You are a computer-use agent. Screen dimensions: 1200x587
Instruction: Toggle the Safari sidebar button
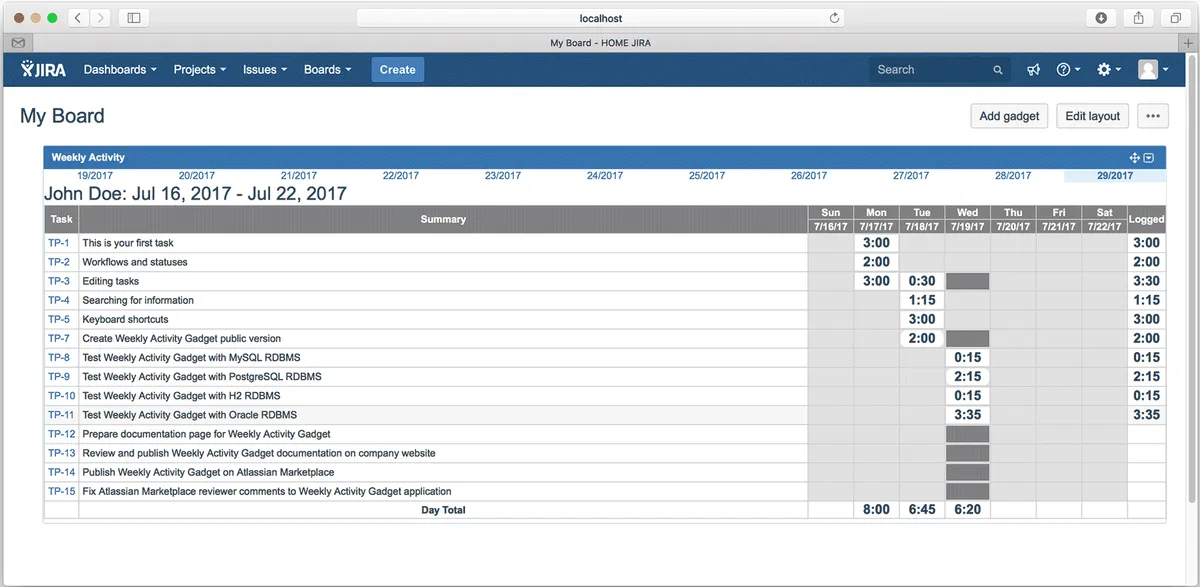(x=133, y=17)
